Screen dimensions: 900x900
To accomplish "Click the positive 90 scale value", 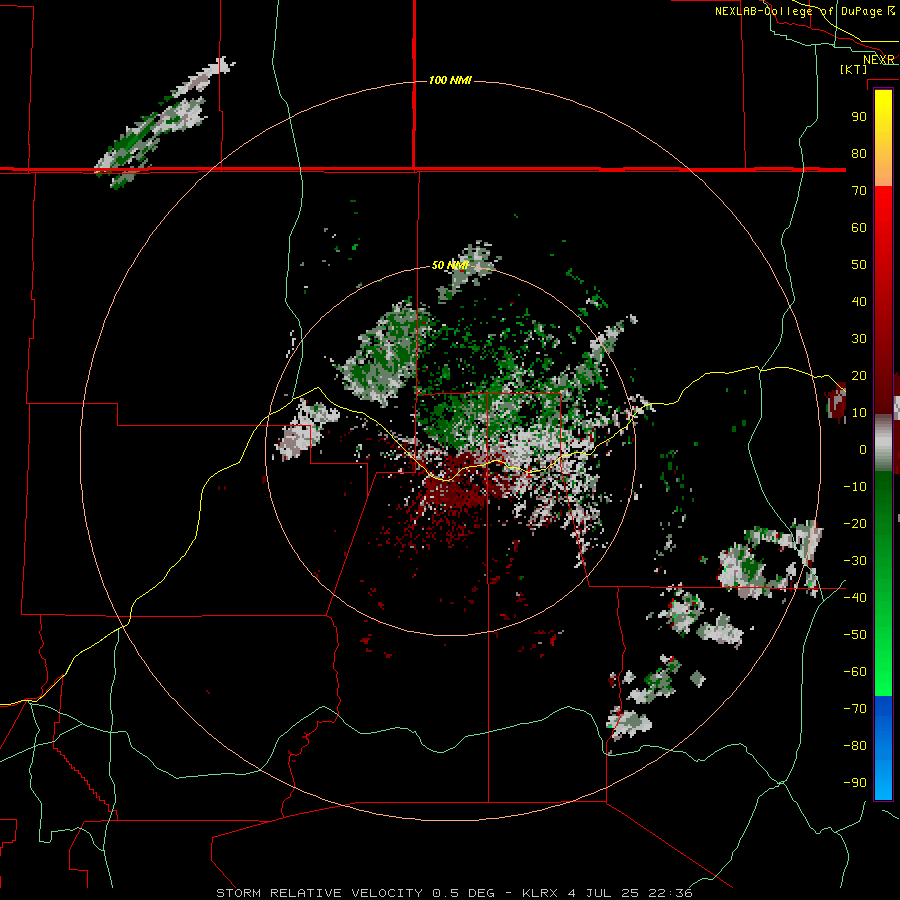I will click(859, 117).
